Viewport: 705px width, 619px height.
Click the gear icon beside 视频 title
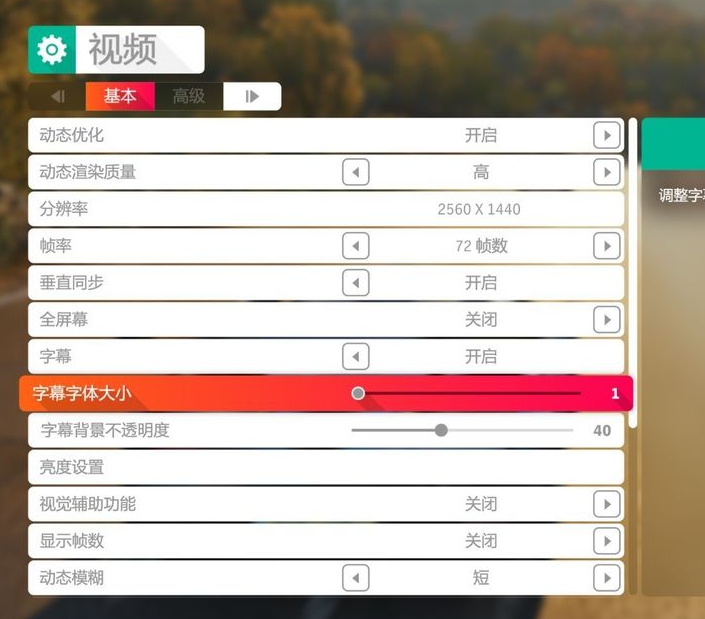pyautogui.click(x=52, y=49)
